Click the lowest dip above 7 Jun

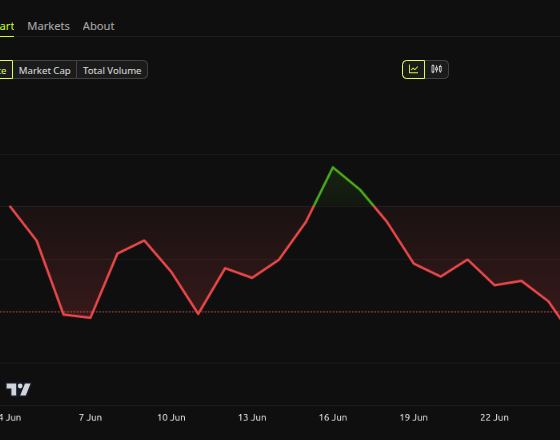90,318
